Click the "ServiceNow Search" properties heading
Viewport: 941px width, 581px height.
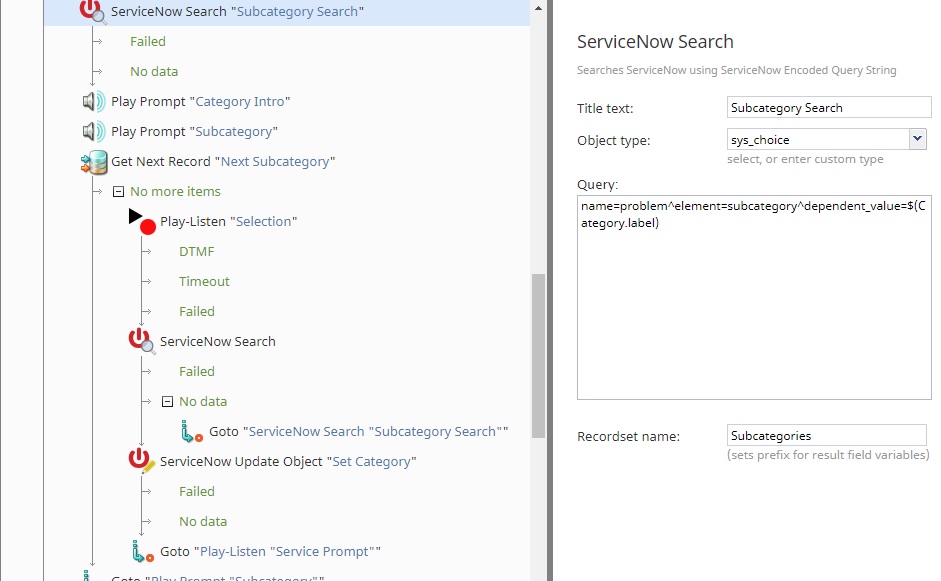[x=655, y=41]
